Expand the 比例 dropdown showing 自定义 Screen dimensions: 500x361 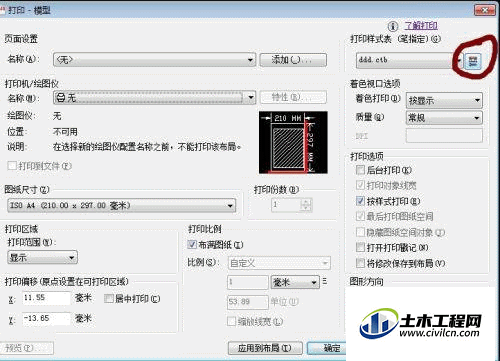(279, 263)
